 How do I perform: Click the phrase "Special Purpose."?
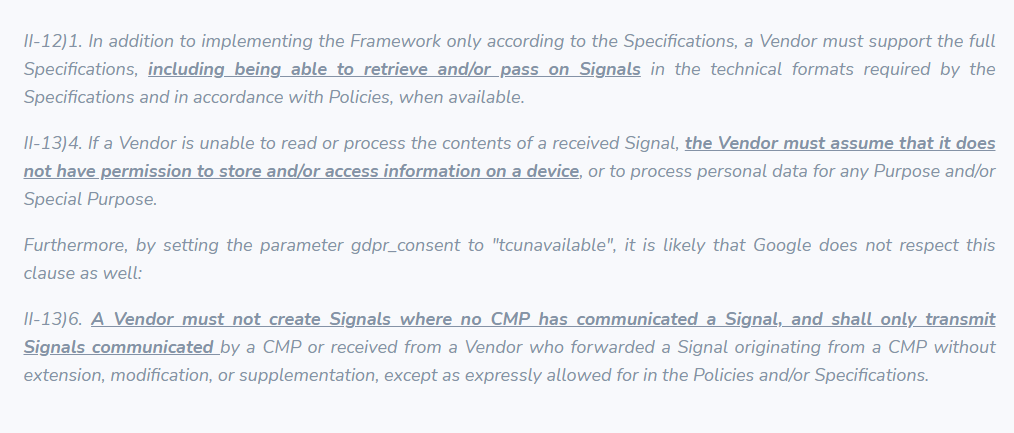click(x=91, y=199)
